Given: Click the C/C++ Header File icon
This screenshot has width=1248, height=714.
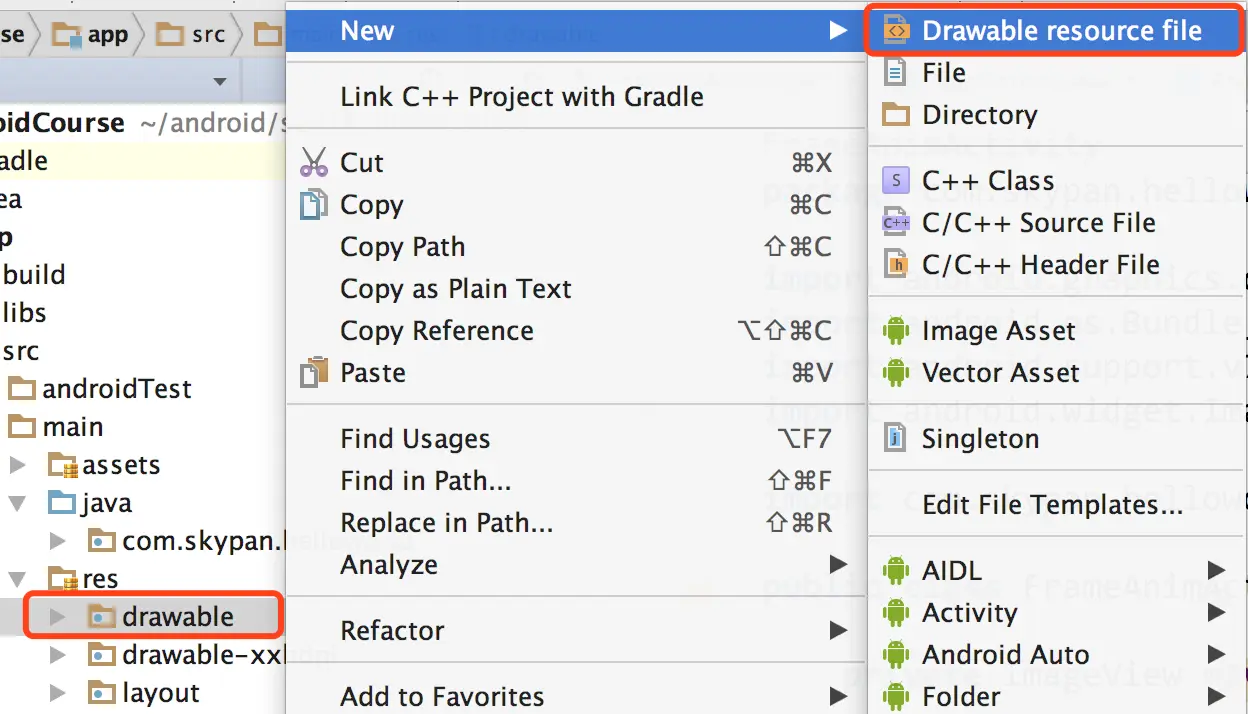Looking at the screenshot, I should [x=896, y=265].
